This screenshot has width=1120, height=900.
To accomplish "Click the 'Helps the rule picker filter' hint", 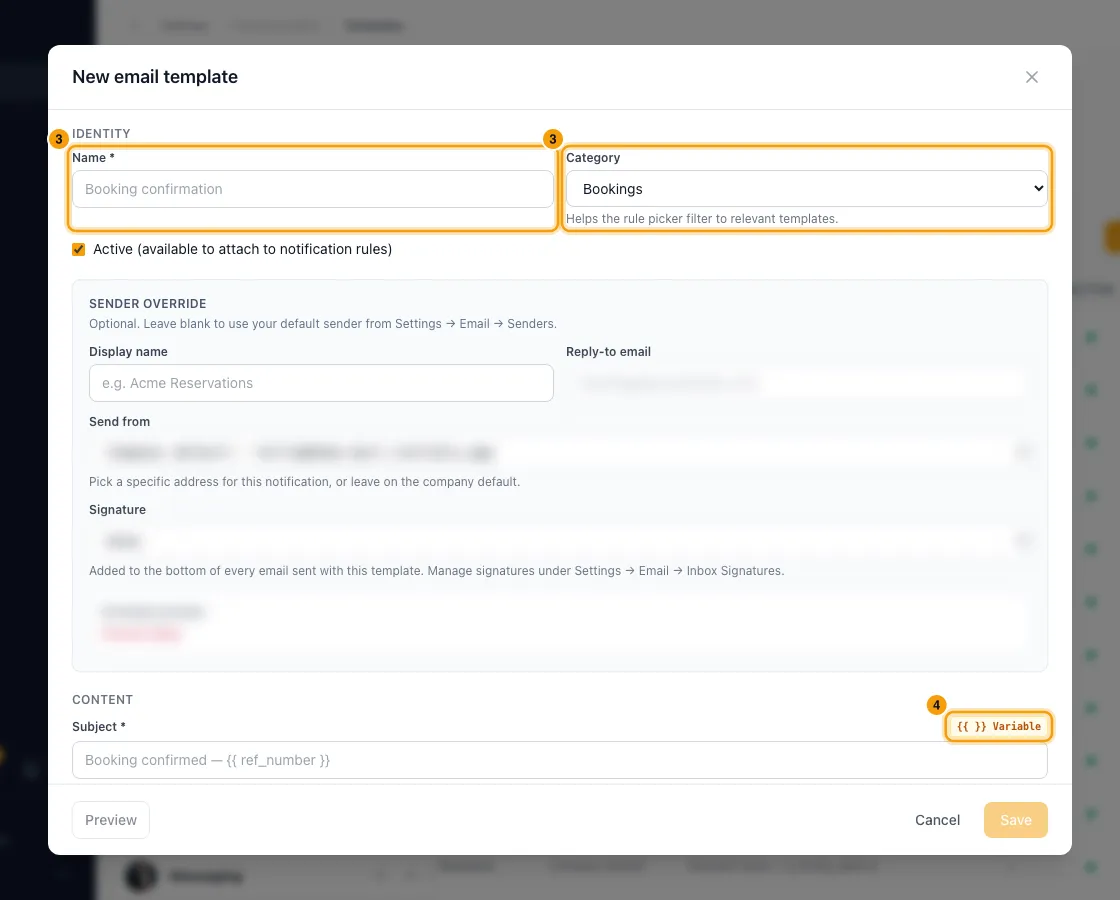I will pos(701,219).
